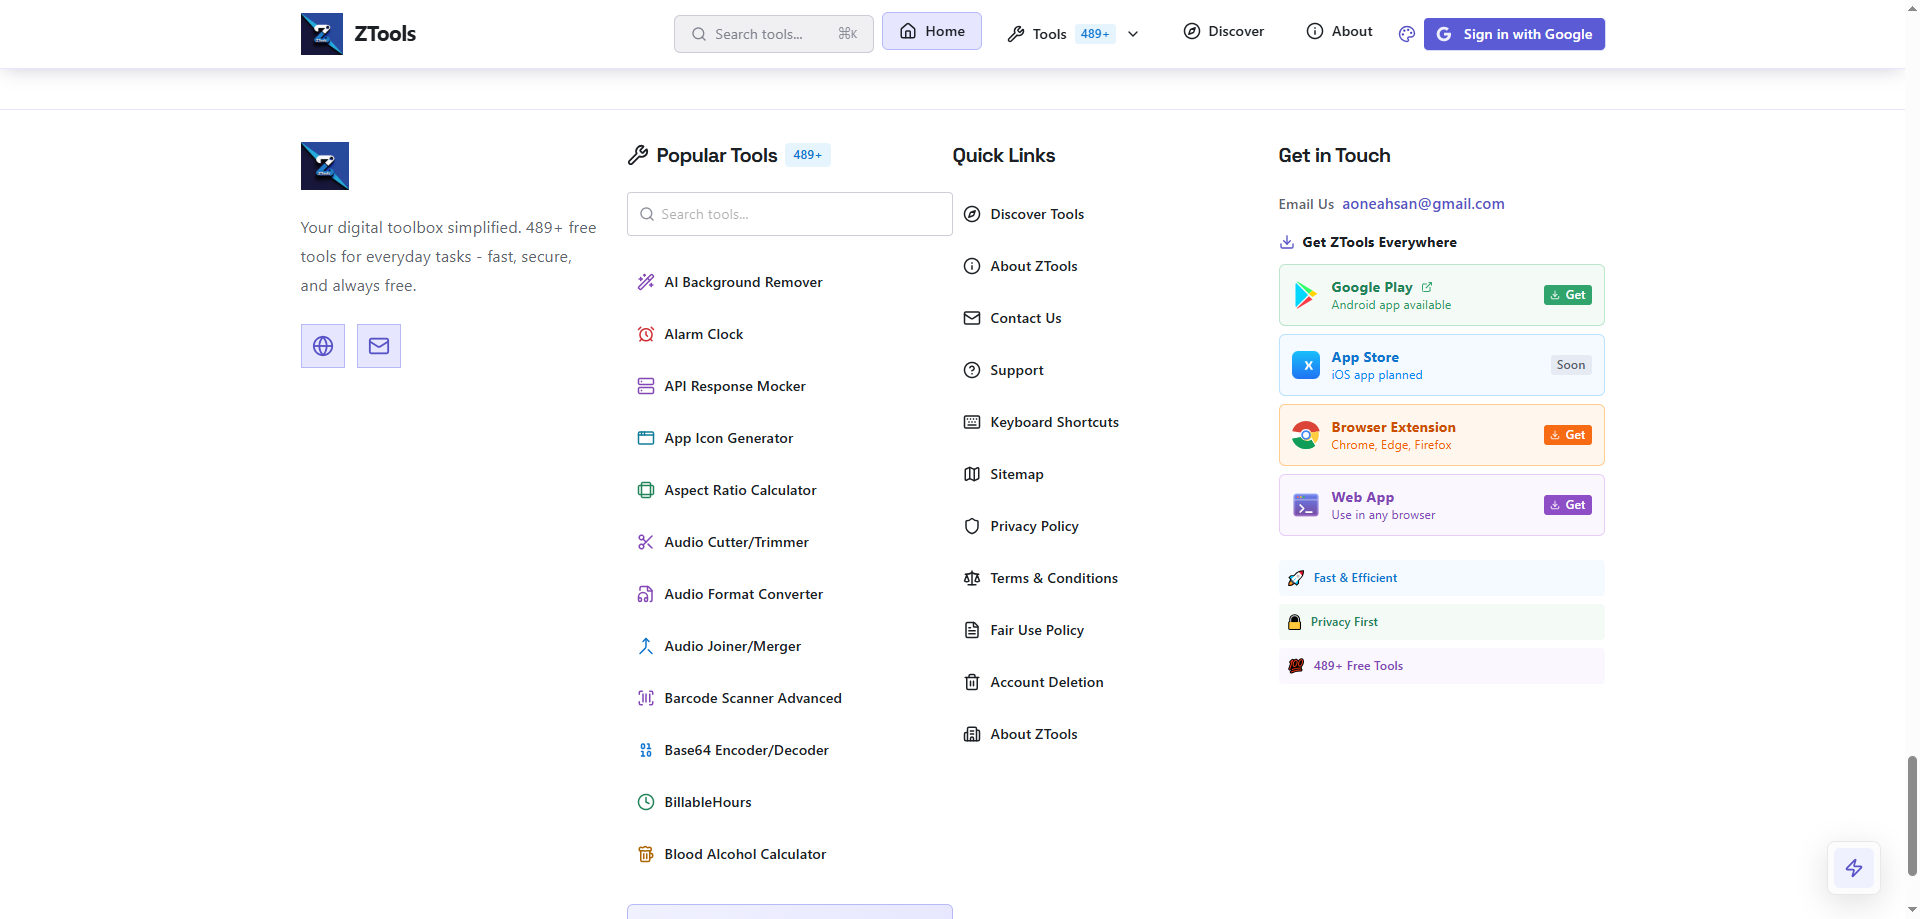The width and height of the screenshot is (1920, 919).
Task: Select the Aspect Ratio Calculator tool
Action: [740, 490]
